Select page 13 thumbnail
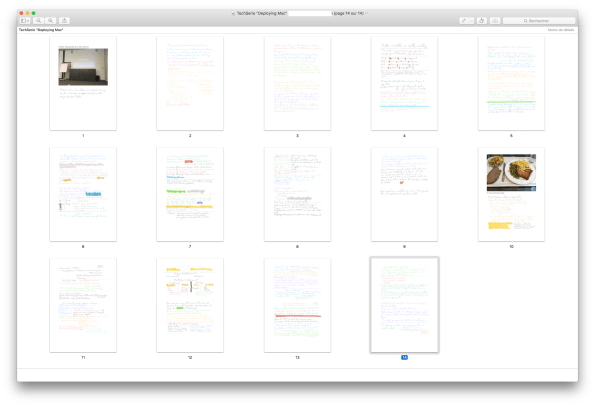The height and width of the screenshot is (406, 595). (298, 305)
